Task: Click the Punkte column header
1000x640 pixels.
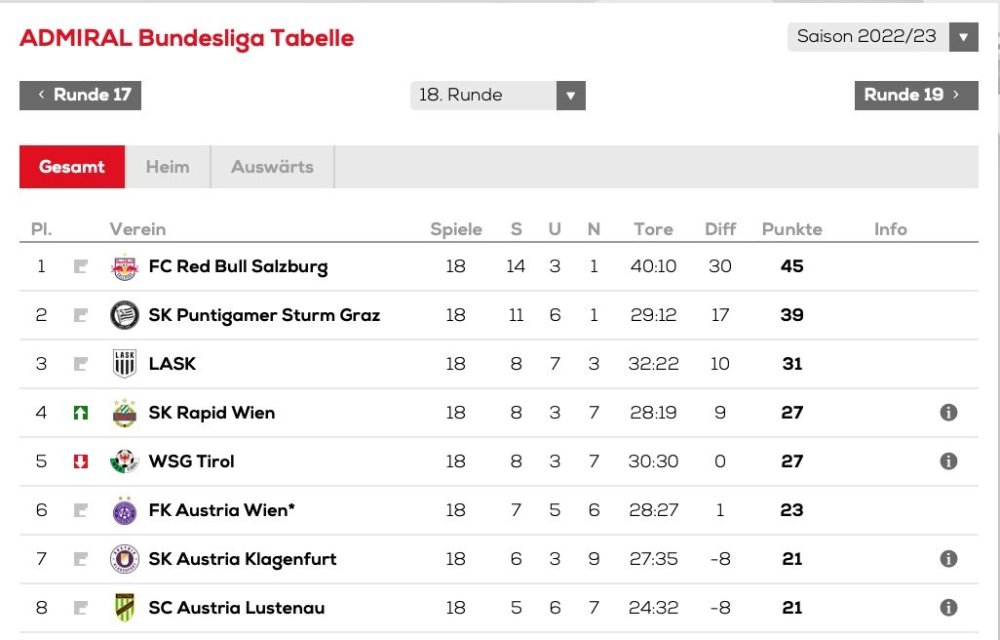Action: click(x=792, y=229)
